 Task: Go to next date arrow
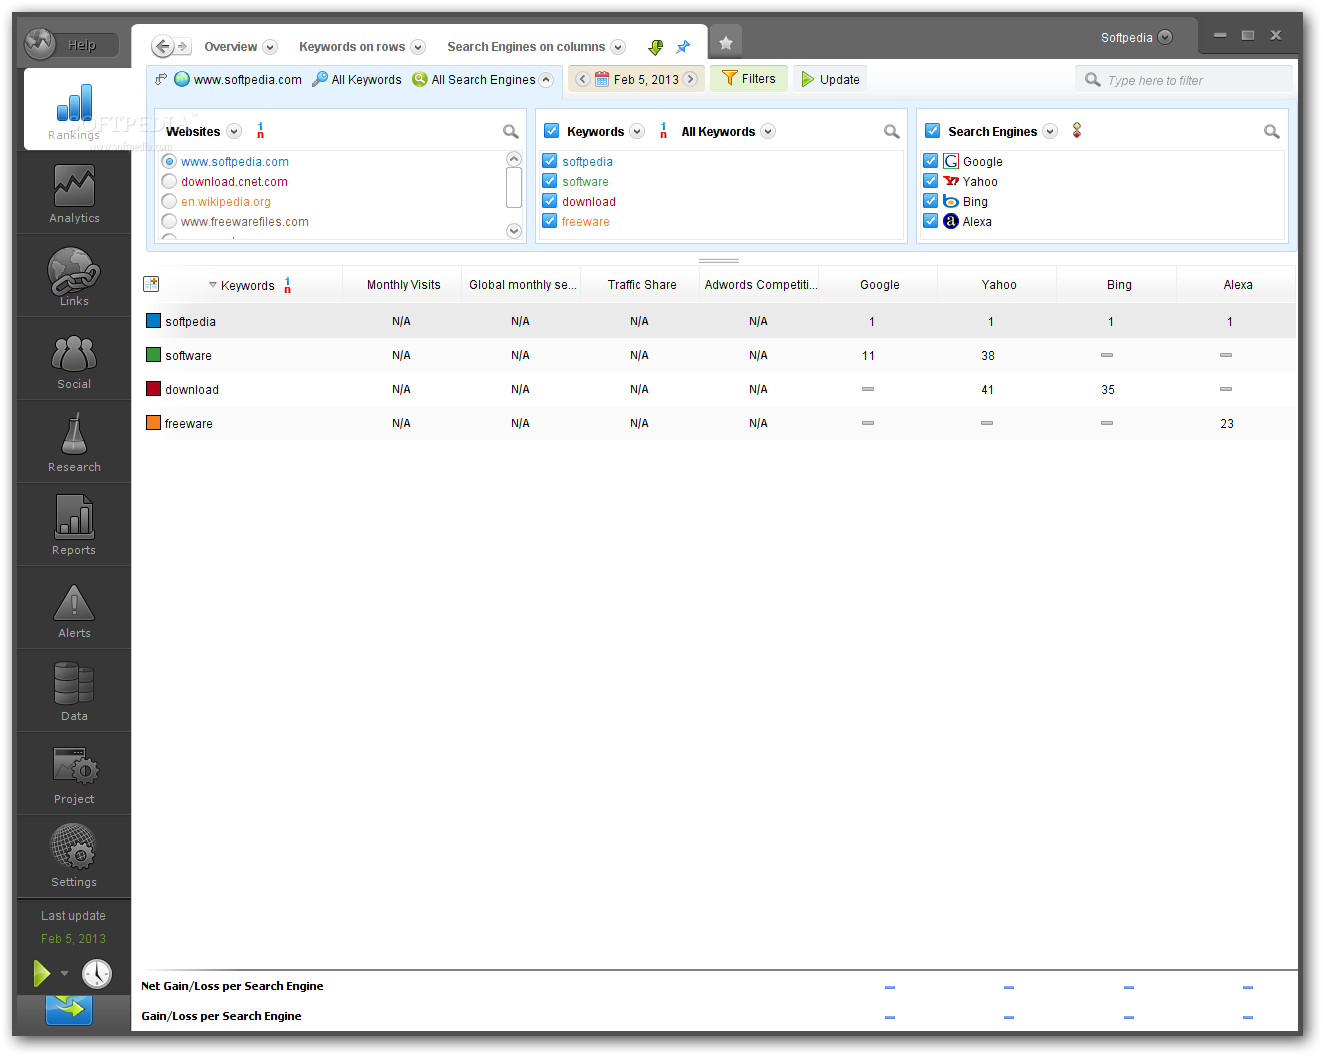[690, 79]
